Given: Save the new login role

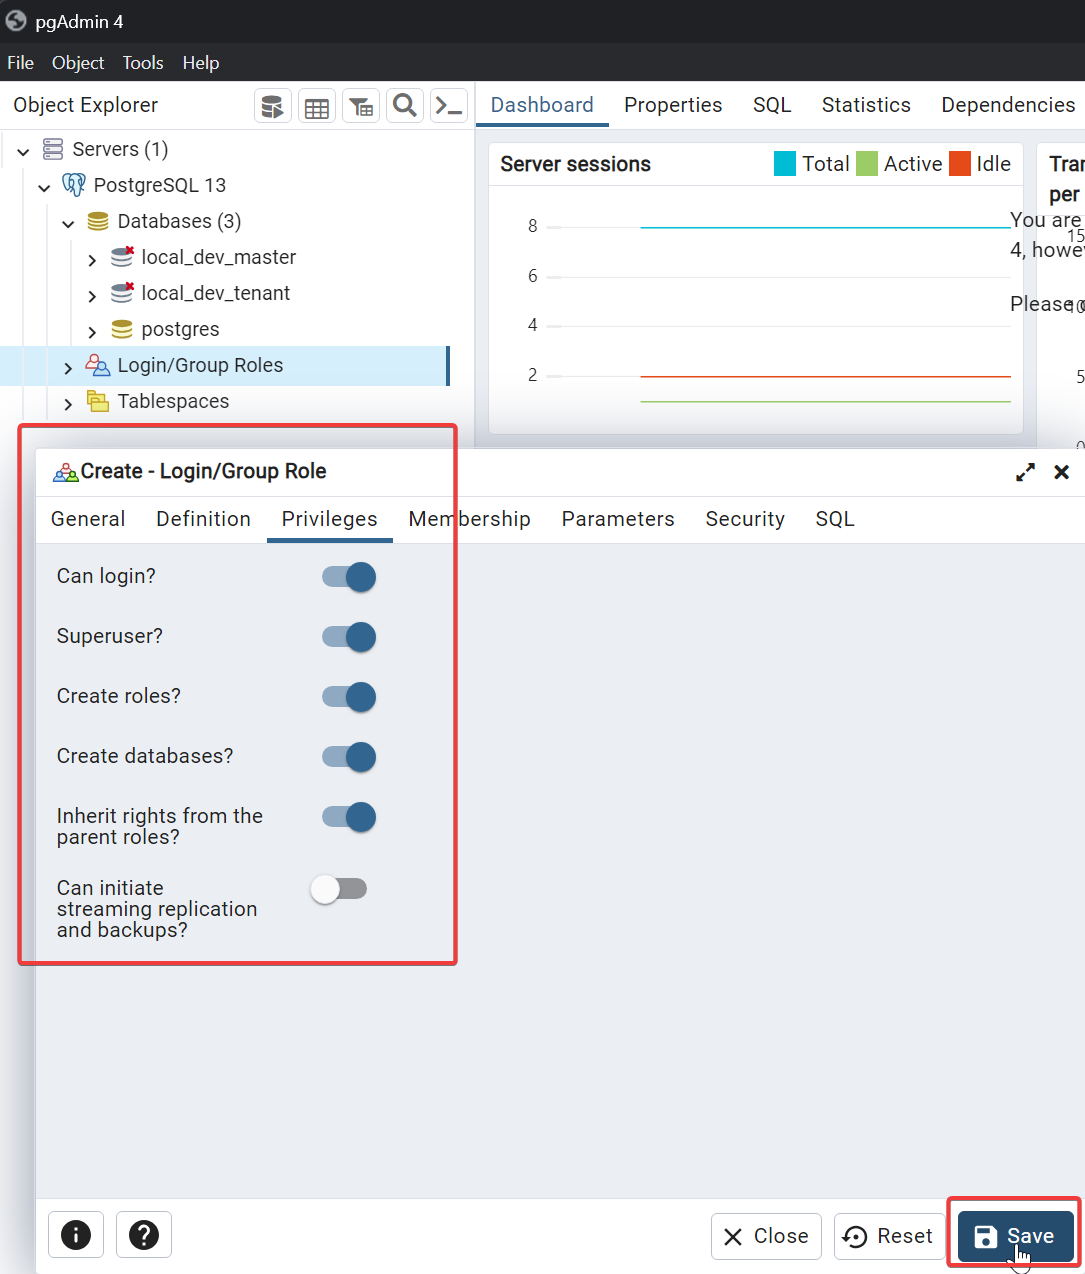Looking at the screenshot, I should coord(1016,1236).
